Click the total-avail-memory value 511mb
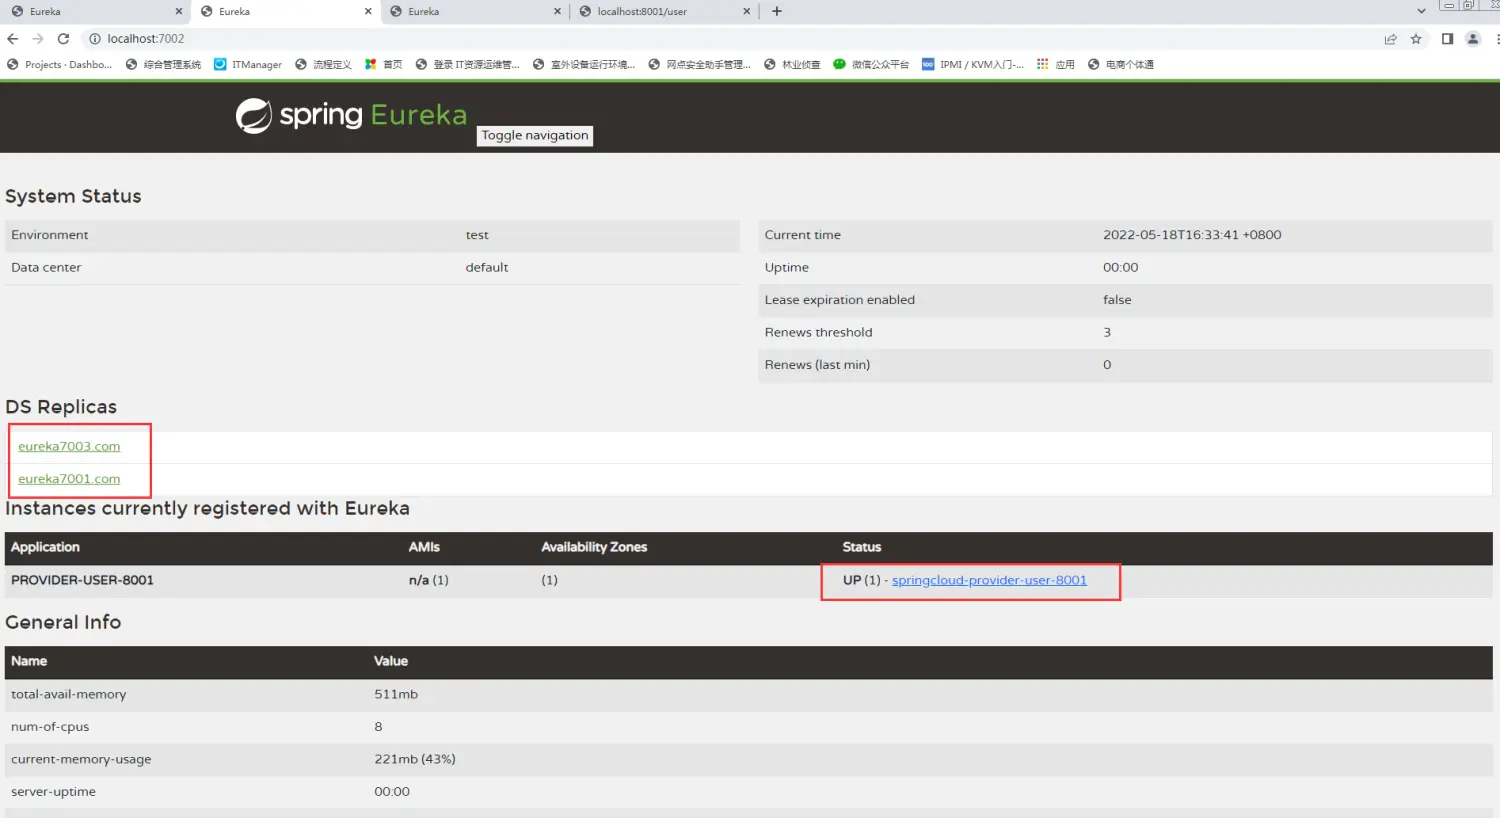The width and height of the screenshot is (1500, 818). pos(396,694)
